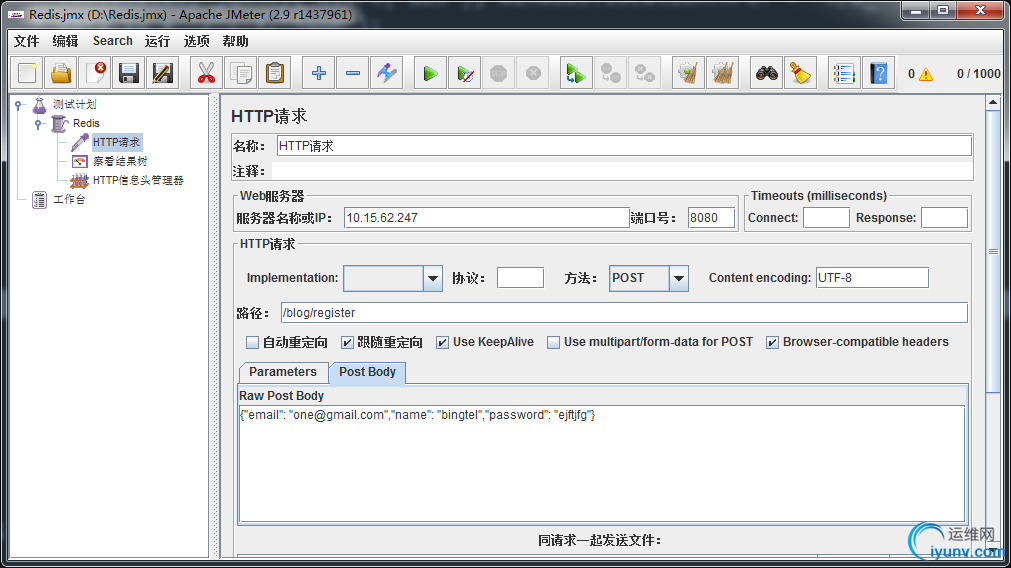The width and height of the screenshot is (1011, 568).
Task: Select 察看结果树 in the tree
Action: [120, 161]
